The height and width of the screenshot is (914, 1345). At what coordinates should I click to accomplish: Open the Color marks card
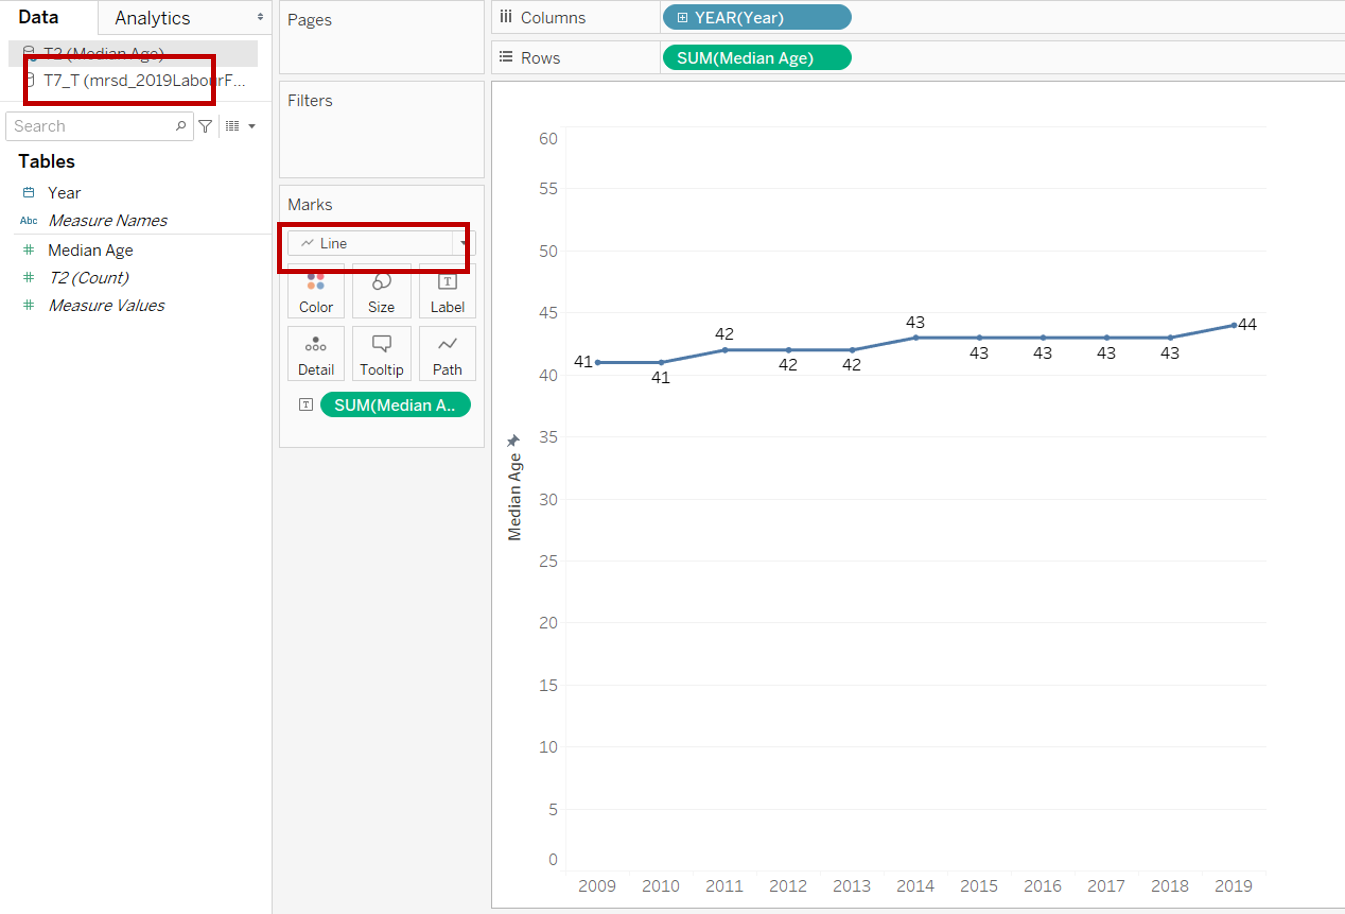coord(316,292)
